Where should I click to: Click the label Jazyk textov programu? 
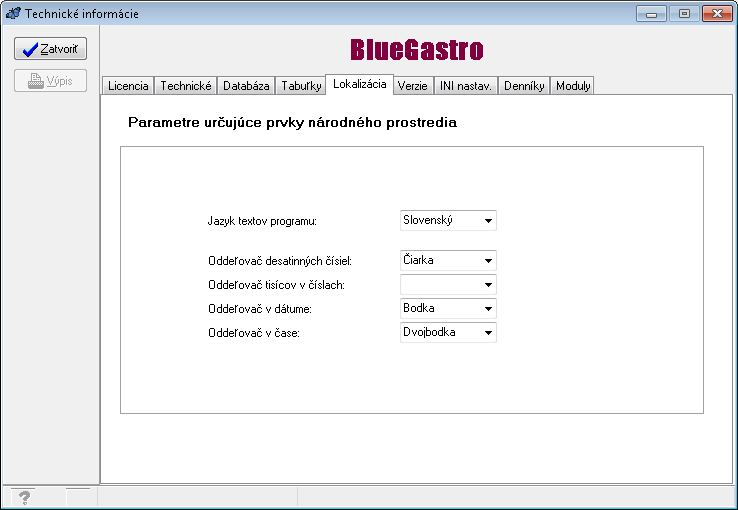(262, 221)
